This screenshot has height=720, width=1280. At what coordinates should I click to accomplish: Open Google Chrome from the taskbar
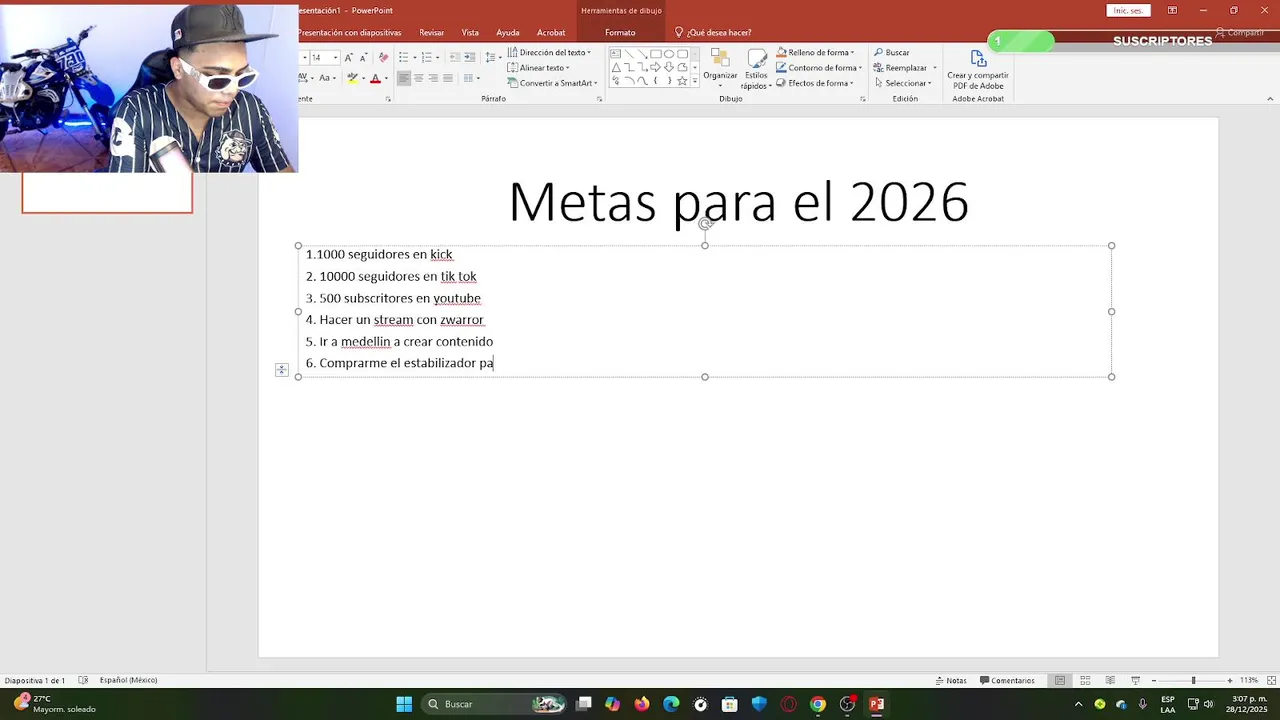818,704
